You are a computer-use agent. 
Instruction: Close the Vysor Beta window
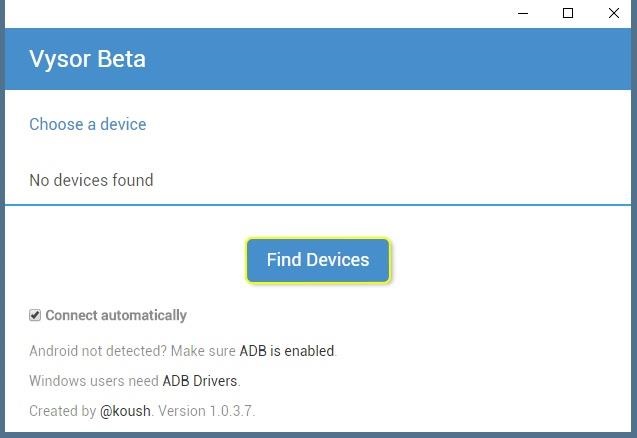pos(614,13)
